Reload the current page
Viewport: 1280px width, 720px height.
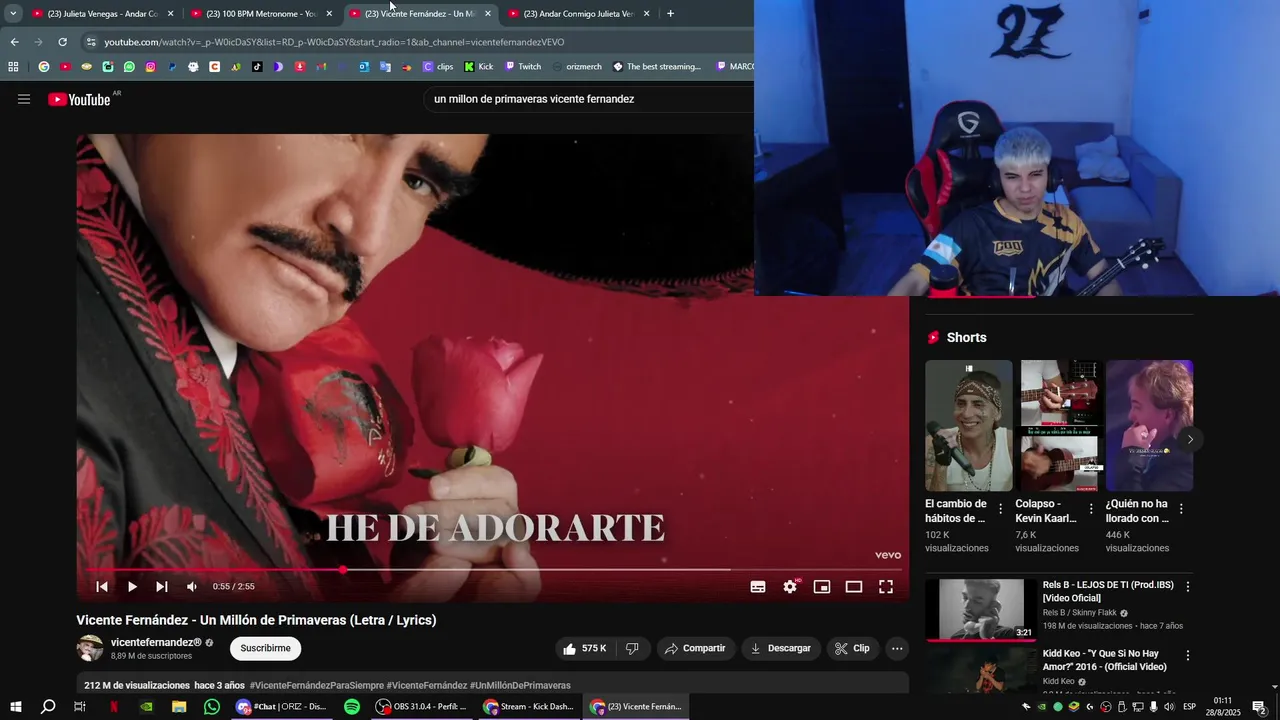(x=62, y=42)
